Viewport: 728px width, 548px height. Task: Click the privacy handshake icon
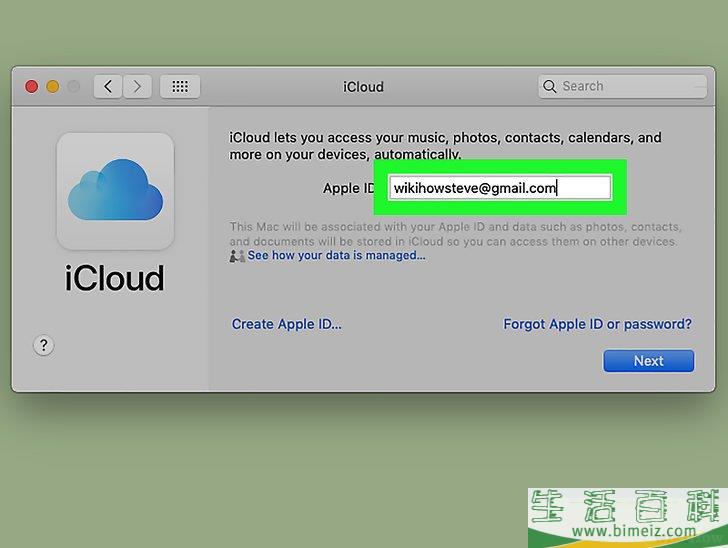[x=237, y=256]
